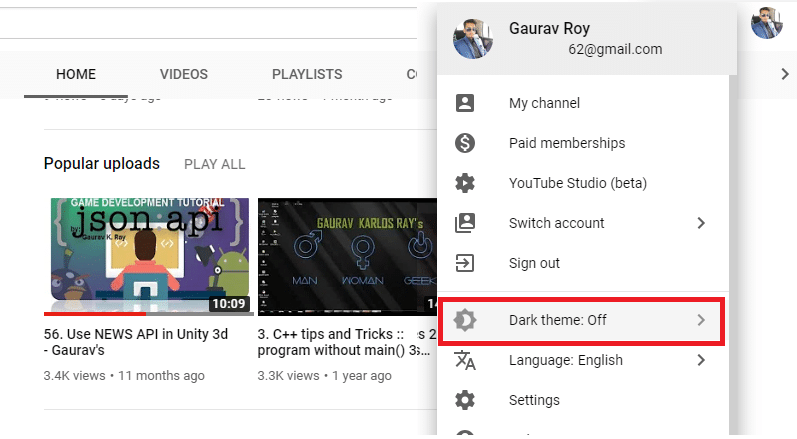This screenshot has width=797, height=439.
Task: Switch to the HOME tab
Action: pos(76,74)
